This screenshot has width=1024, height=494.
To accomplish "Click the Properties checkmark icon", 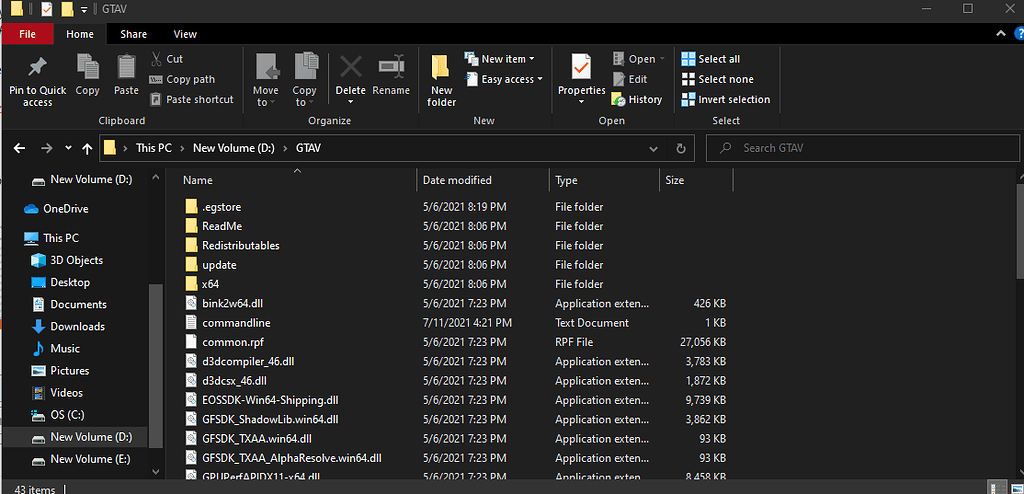I will point(581,67).
